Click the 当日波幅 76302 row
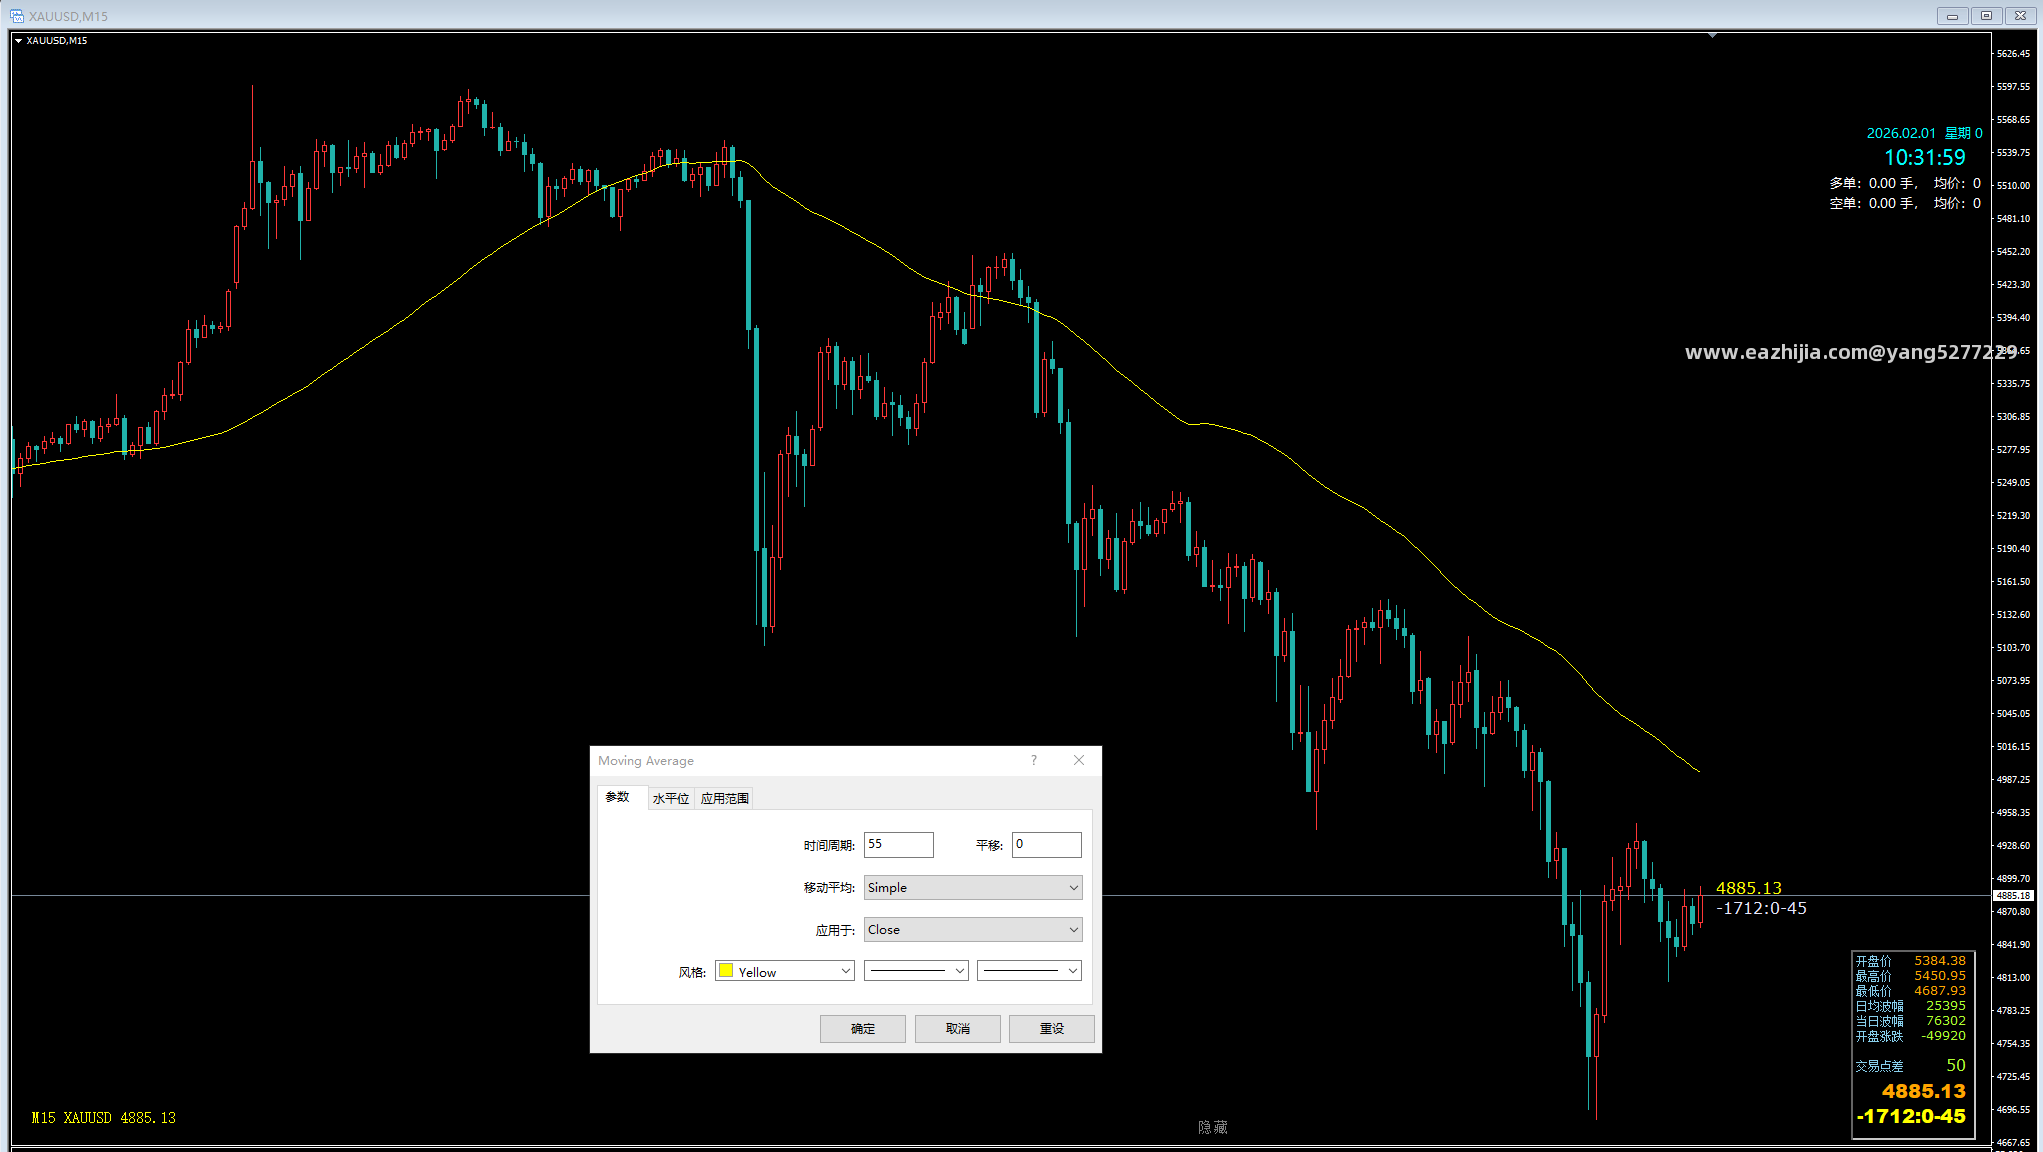 [1910, 1020]
